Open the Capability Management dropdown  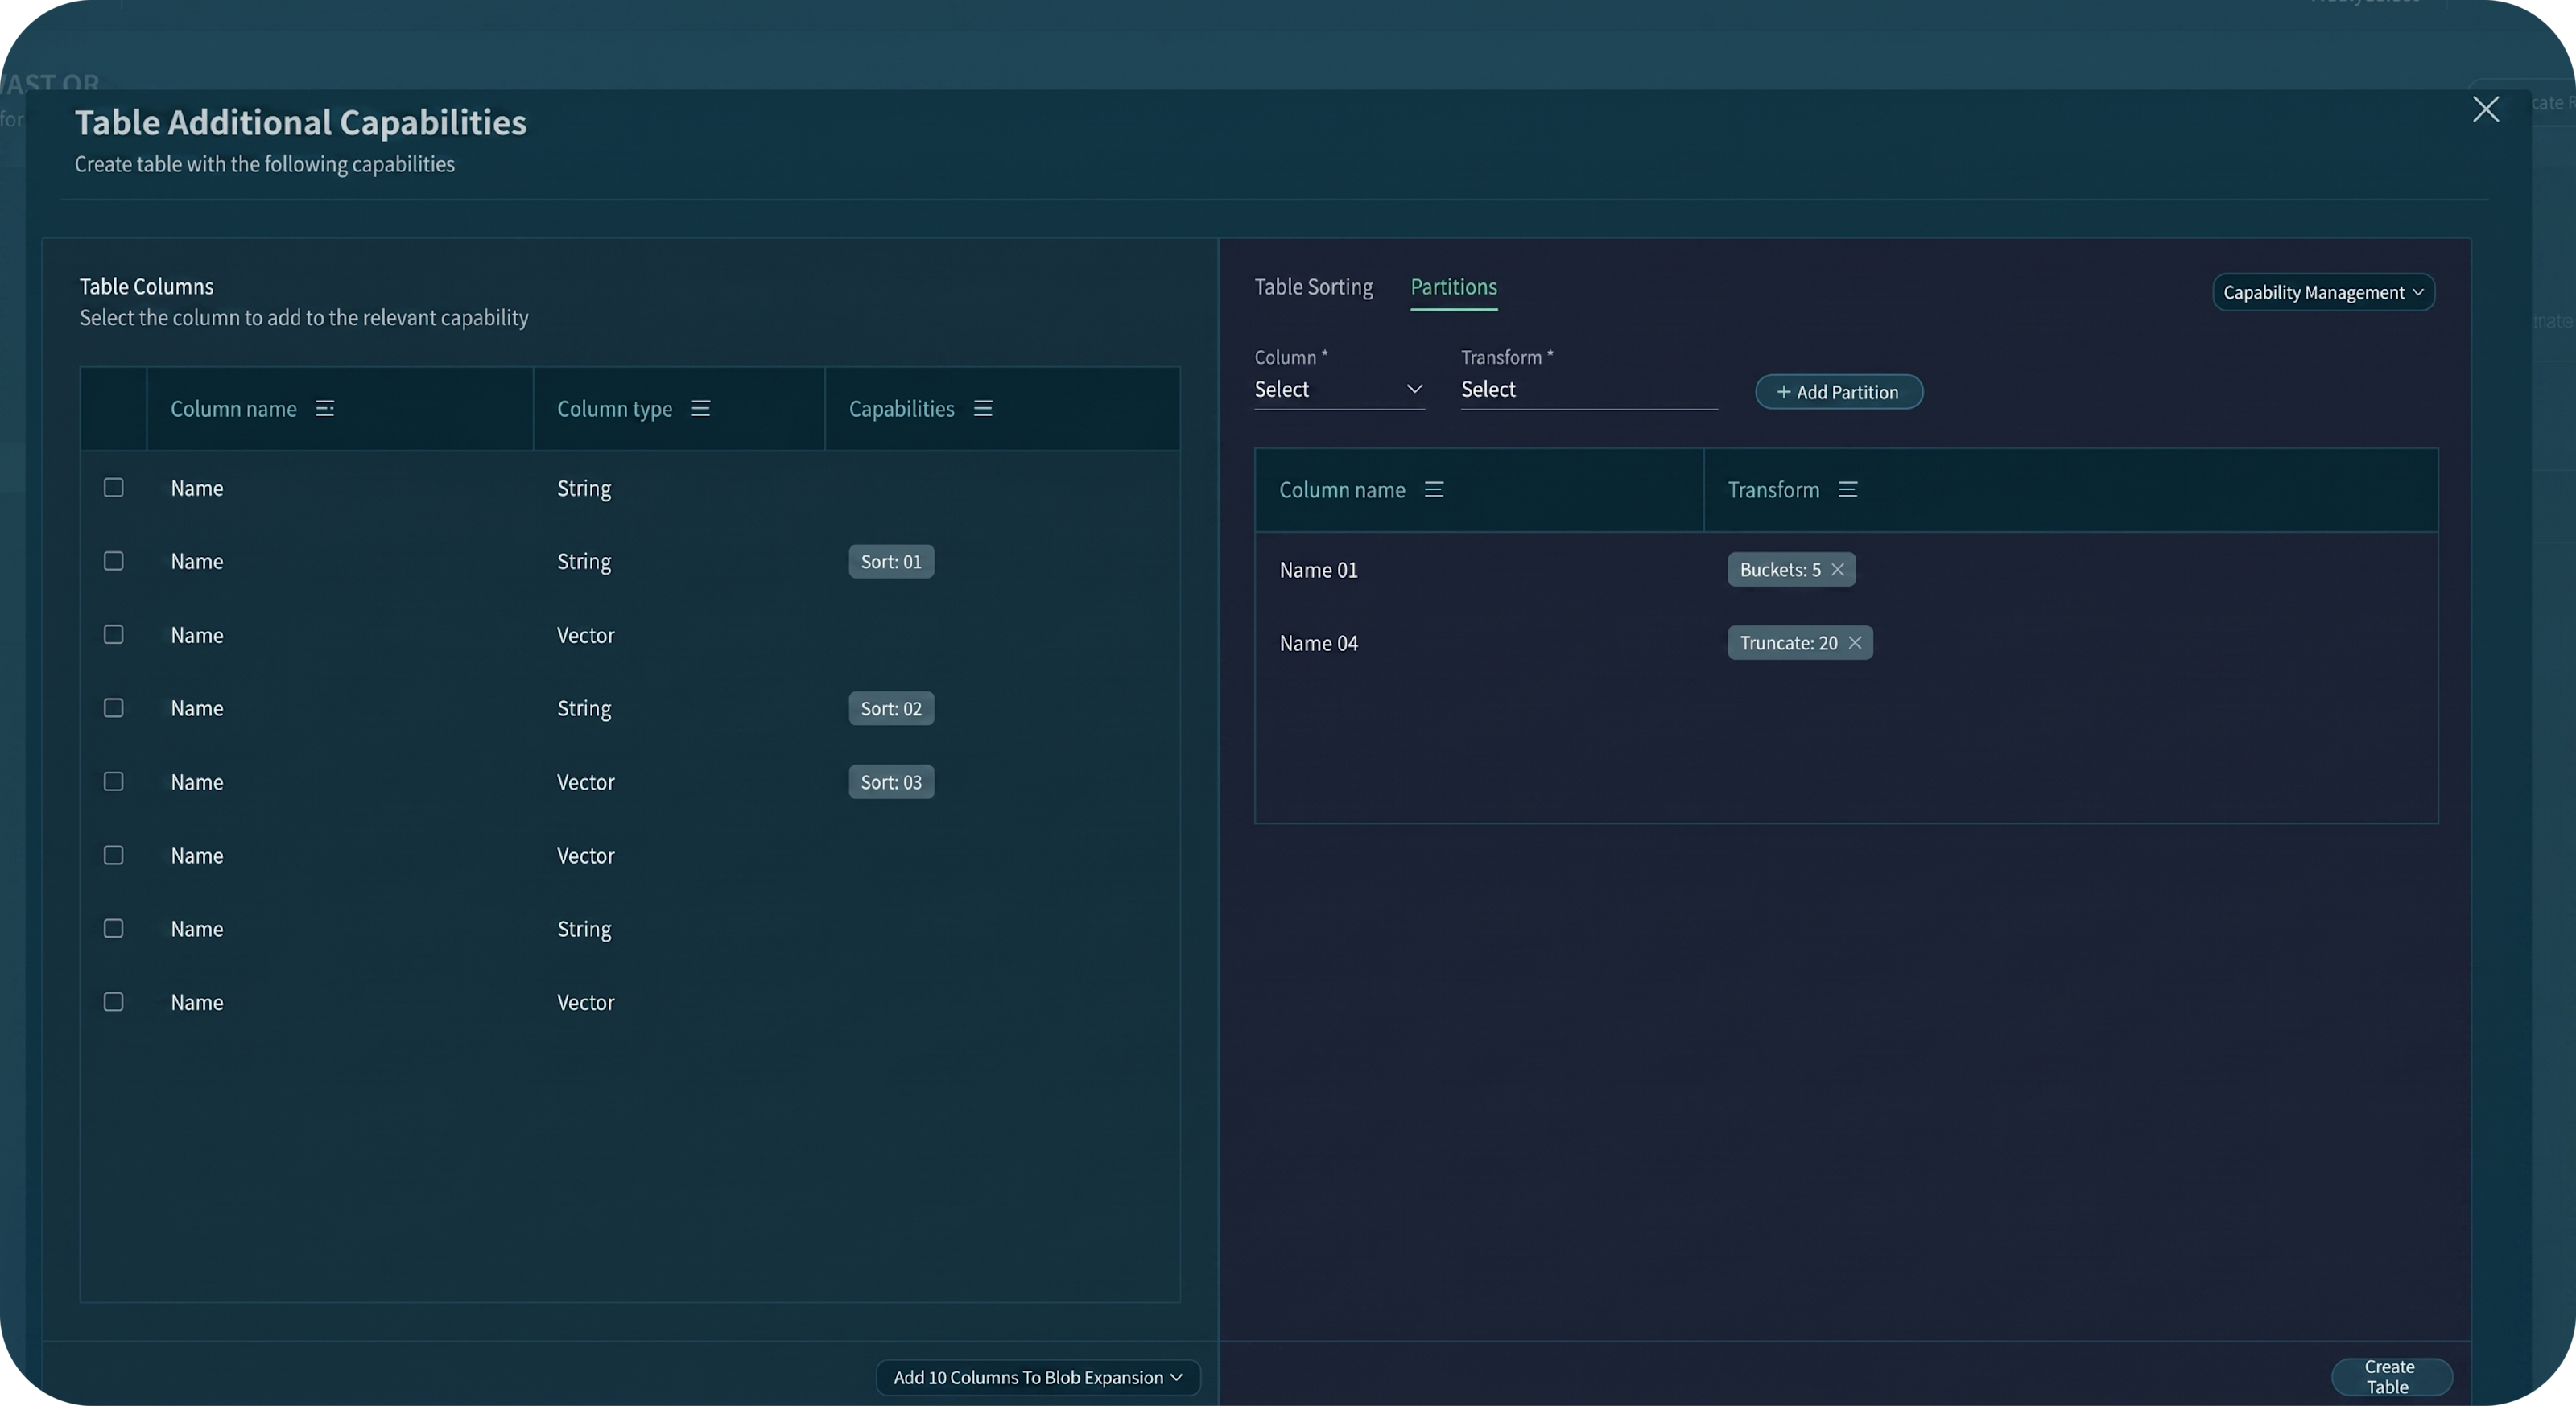tap(2323, 292)
